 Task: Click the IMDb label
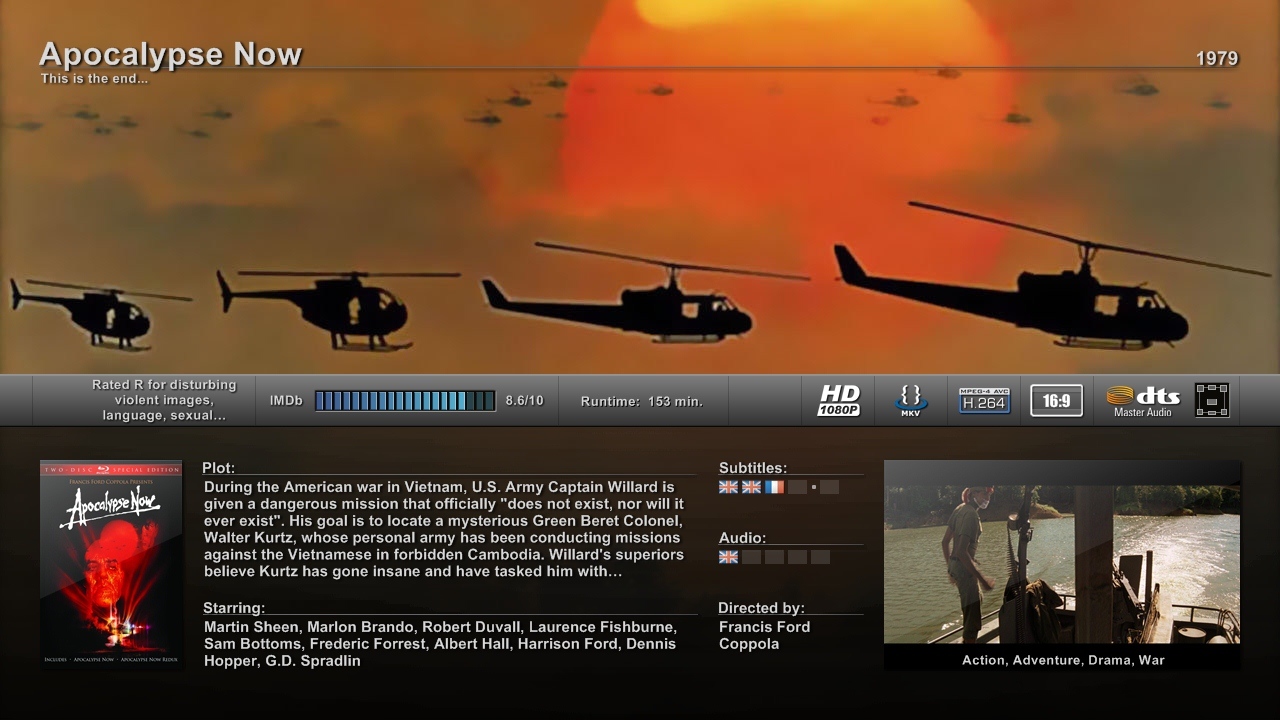286,401
